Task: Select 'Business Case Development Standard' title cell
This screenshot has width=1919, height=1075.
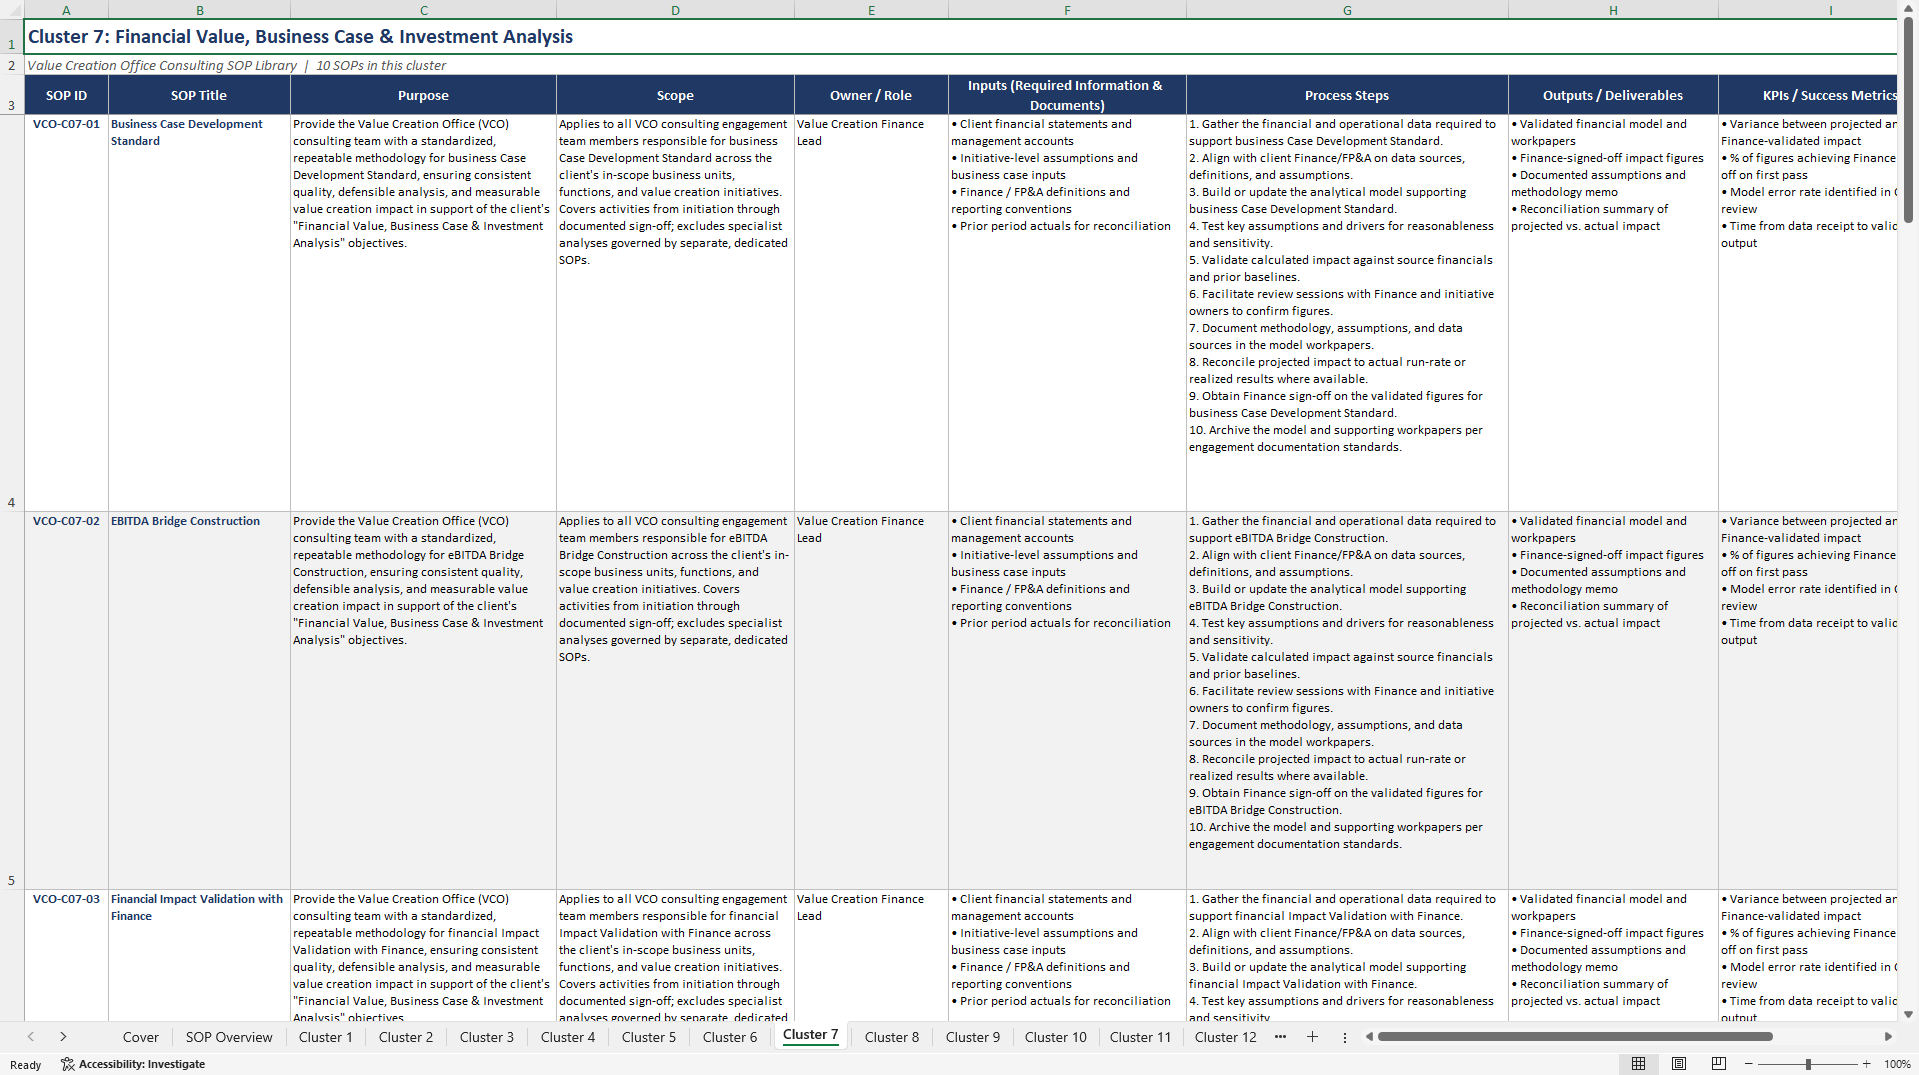Action: [x=199, y=313]
